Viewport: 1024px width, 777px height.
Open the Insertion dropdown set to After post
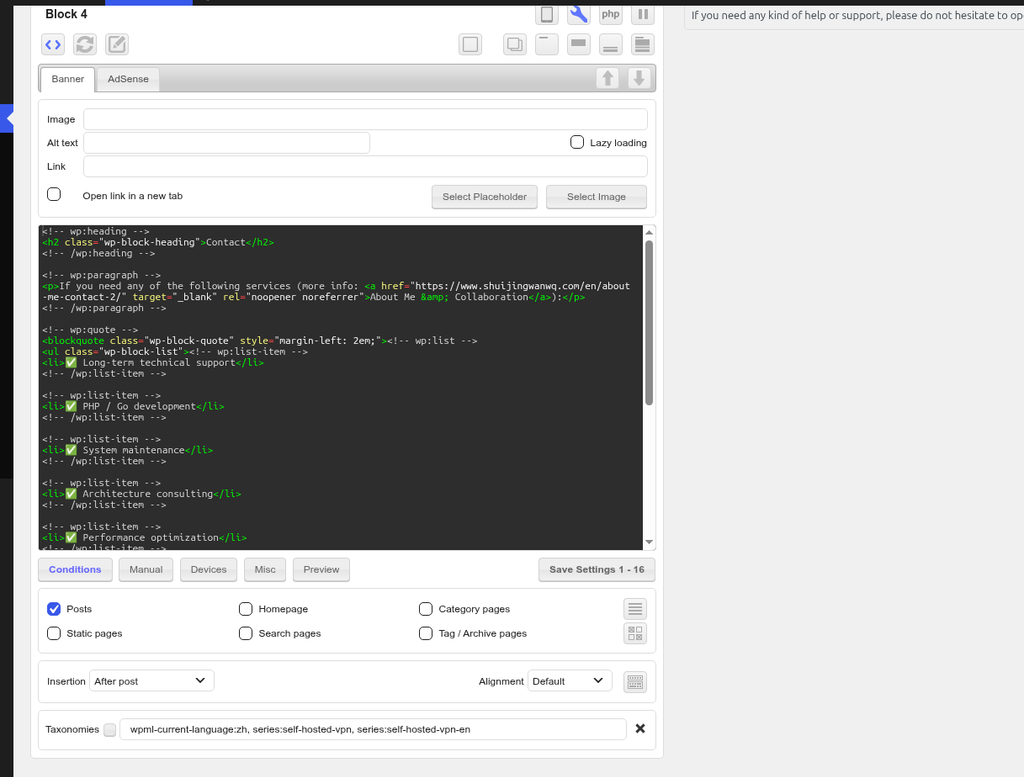click(x=152, y=681)
